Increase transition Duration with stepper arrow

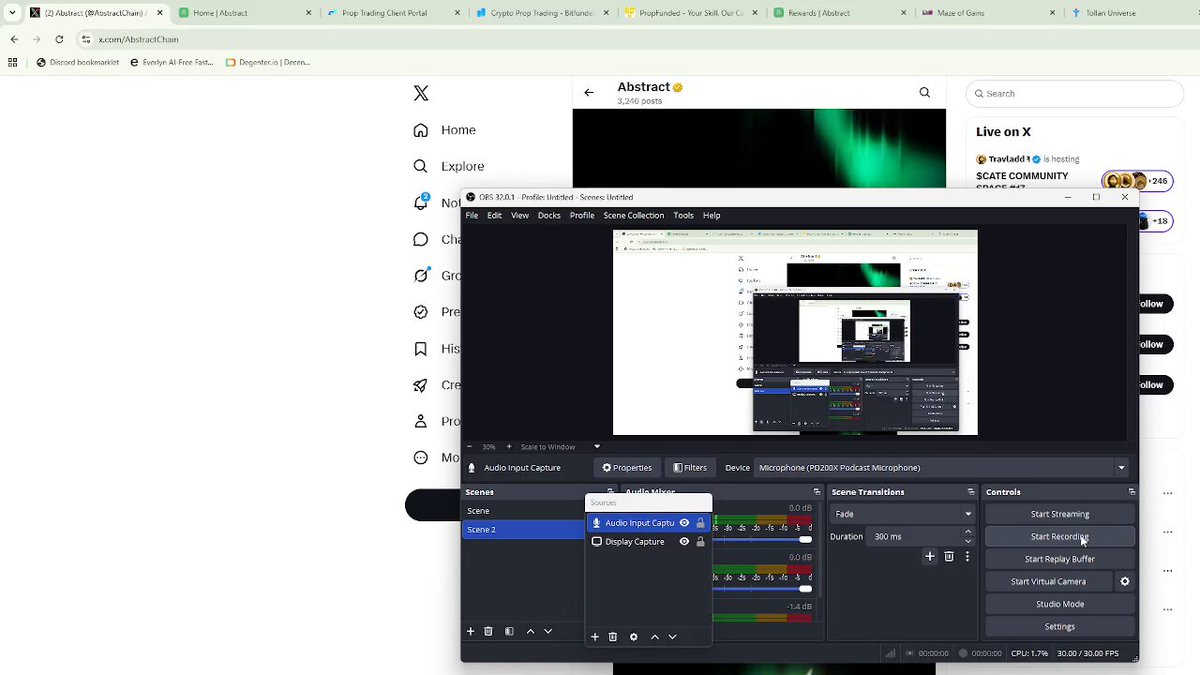[967, 533]
